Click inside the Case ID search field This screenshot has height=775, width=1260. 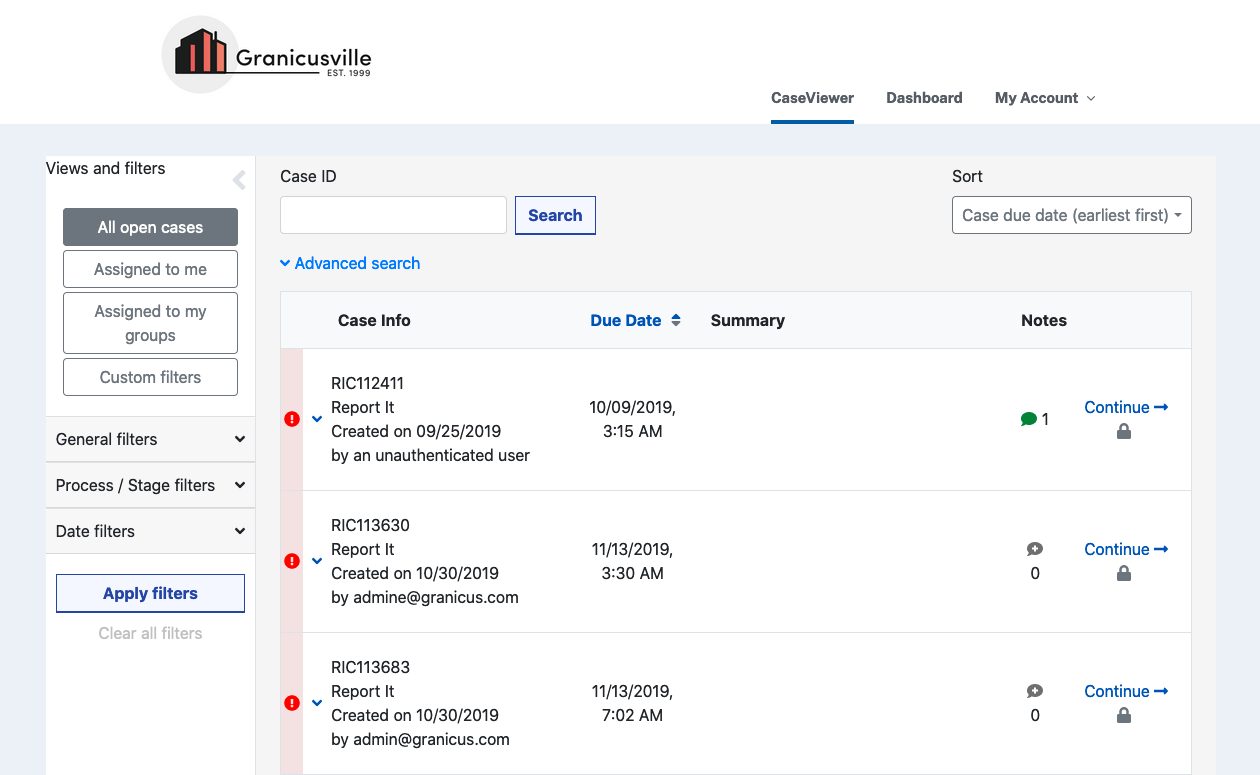pos(392,215)
